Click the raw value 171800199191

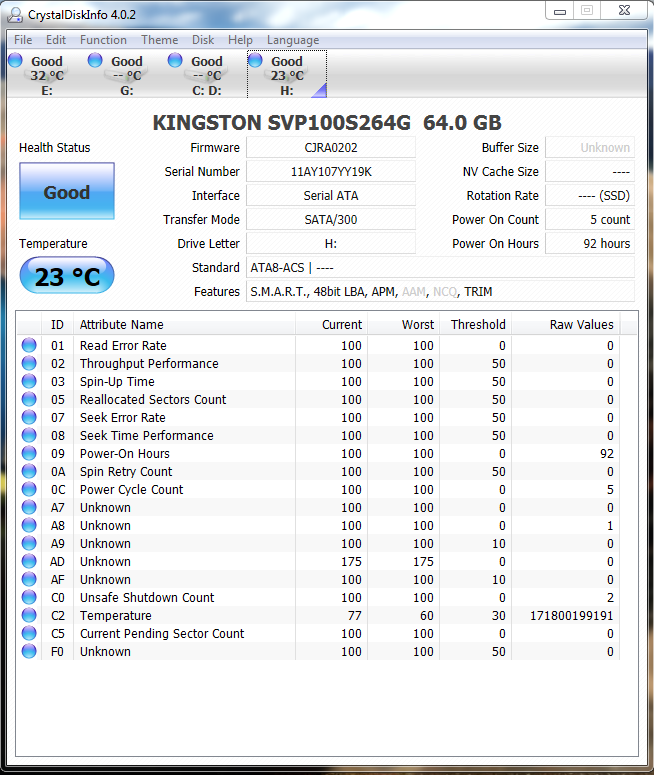click(x=571, y=615)
